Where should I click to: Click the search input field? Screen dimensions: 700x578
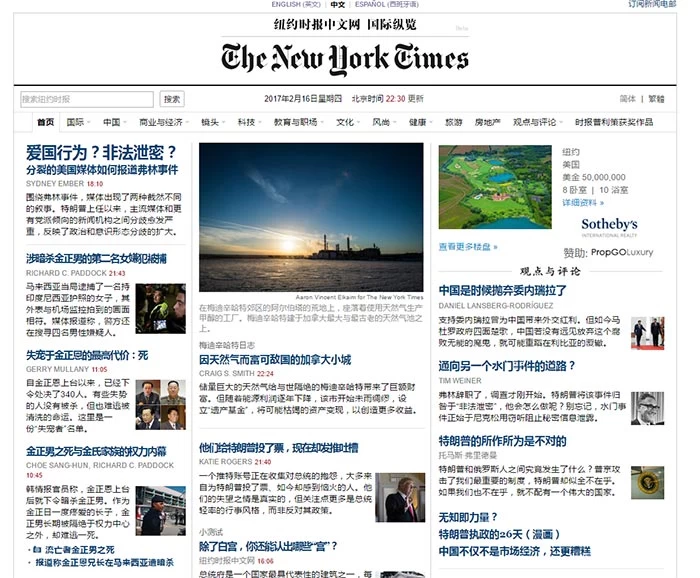87,99
